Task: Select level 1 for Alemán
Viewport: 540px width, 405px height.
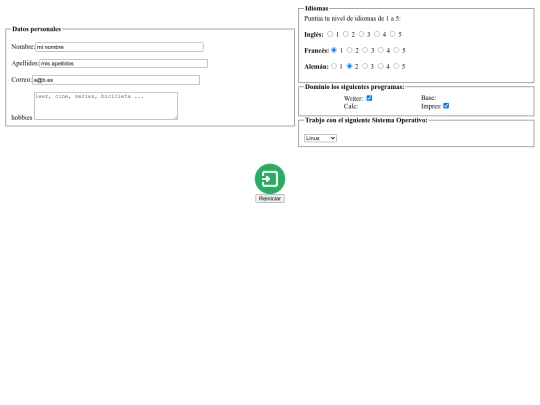Action: click(x=334, y=66)
